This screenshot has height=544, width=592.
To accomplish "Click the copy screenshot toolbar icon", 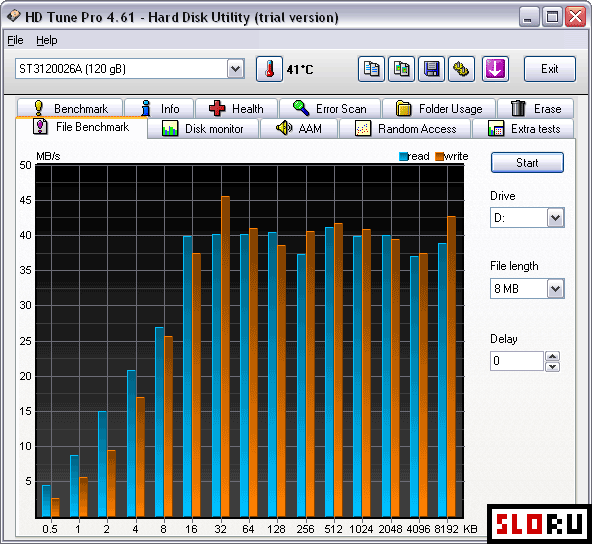I will [401, 69].
